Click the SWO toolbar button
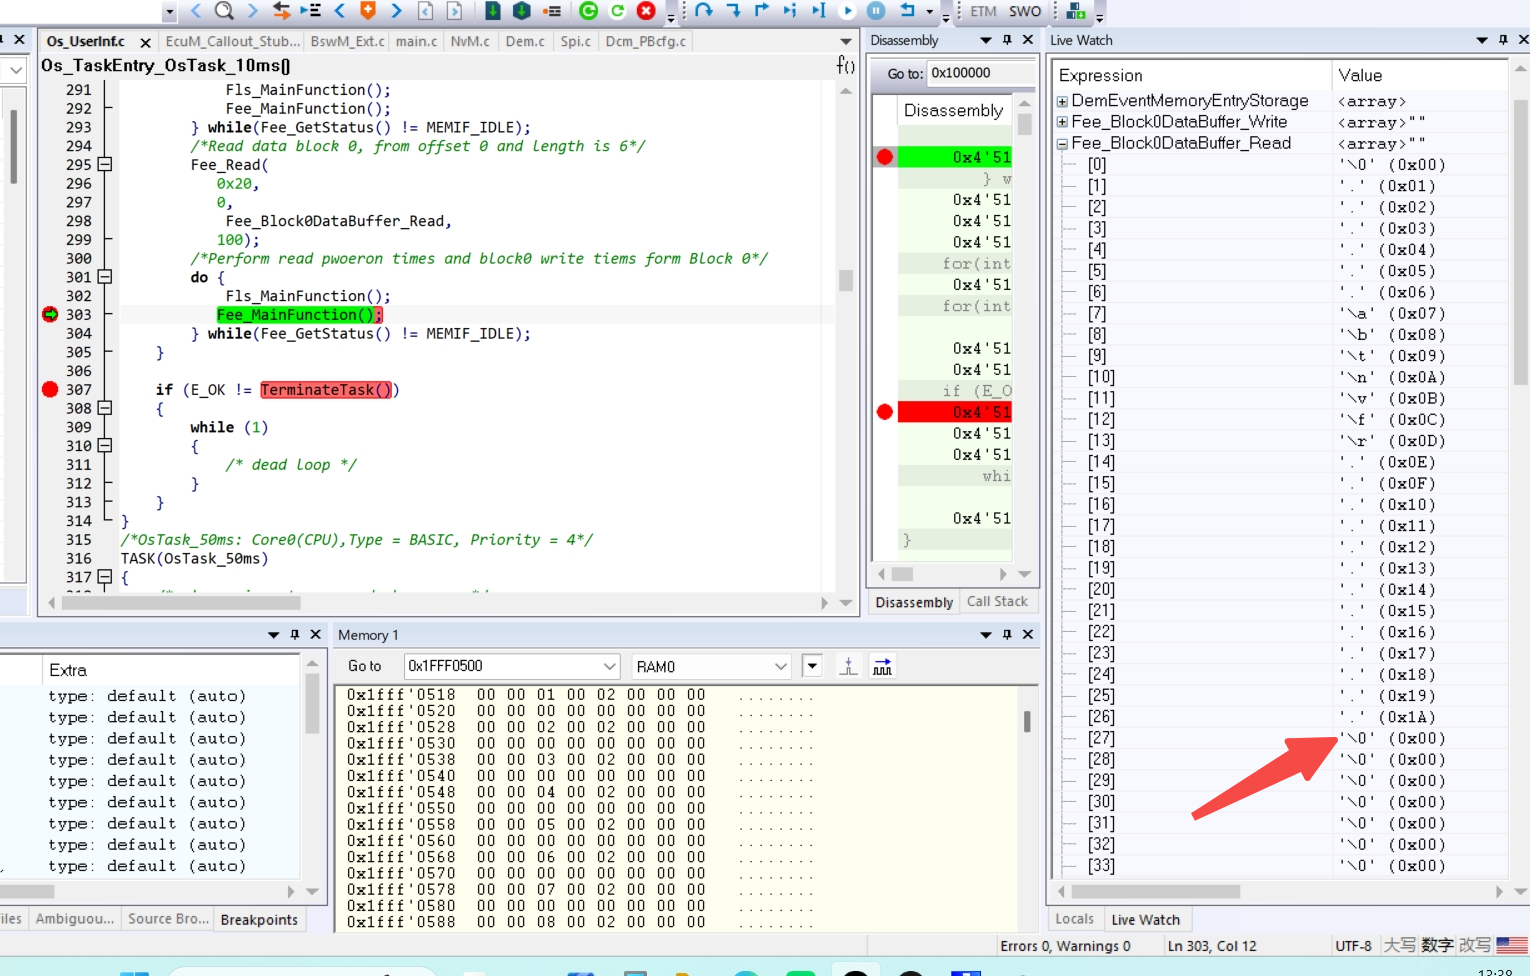The width and height of the screenshot is (1530, 976). (1024, 11)
